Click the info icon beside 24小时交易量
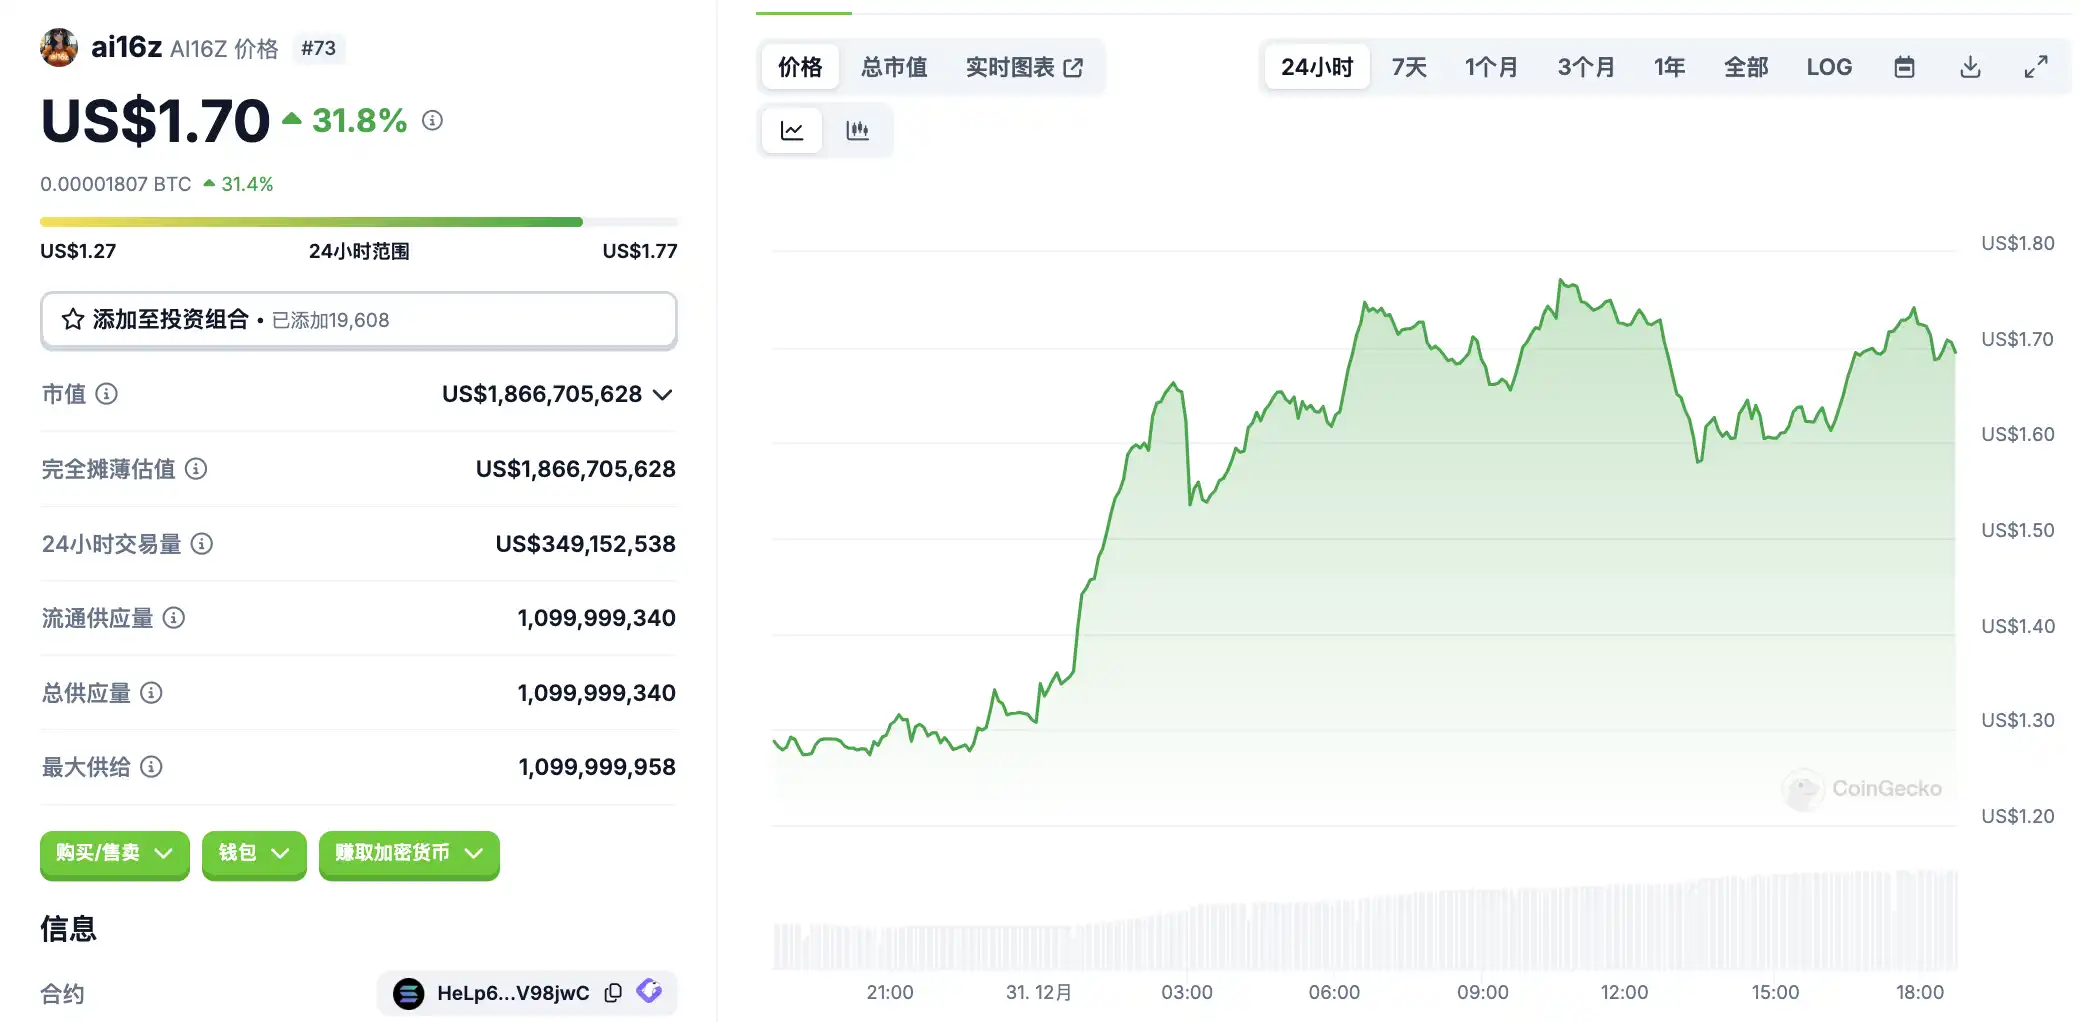Screen dimensions: 2080x1022 pos(202,544)
